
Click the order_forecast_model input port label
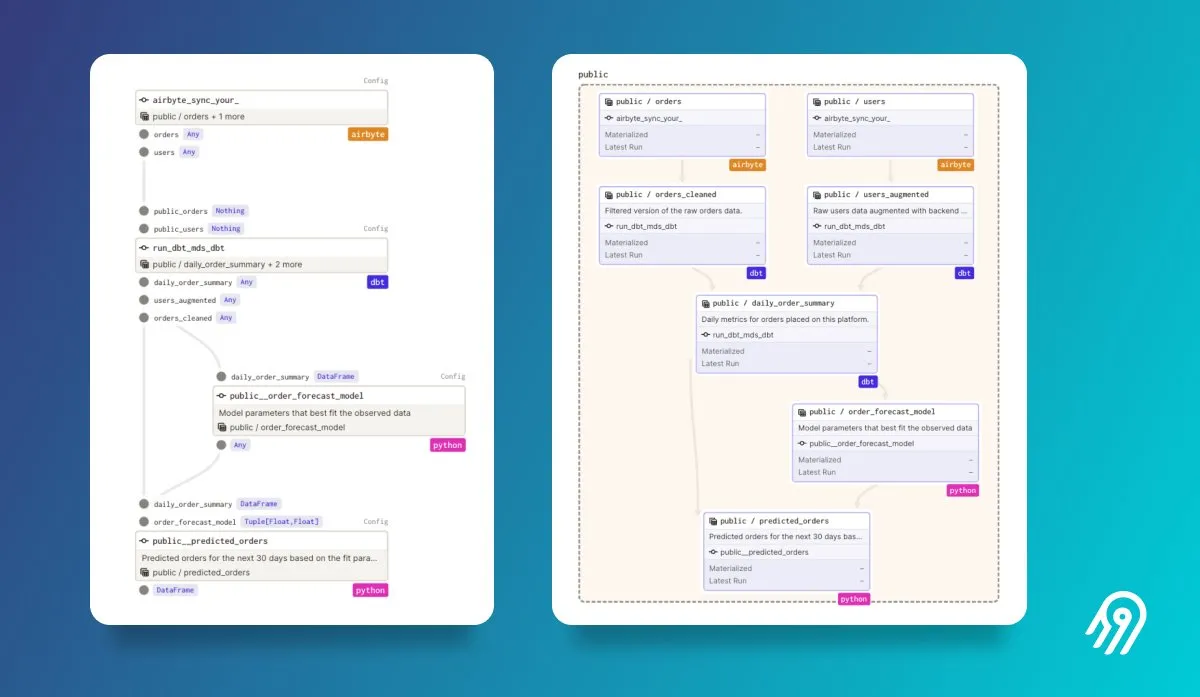(x=195, y=522)
